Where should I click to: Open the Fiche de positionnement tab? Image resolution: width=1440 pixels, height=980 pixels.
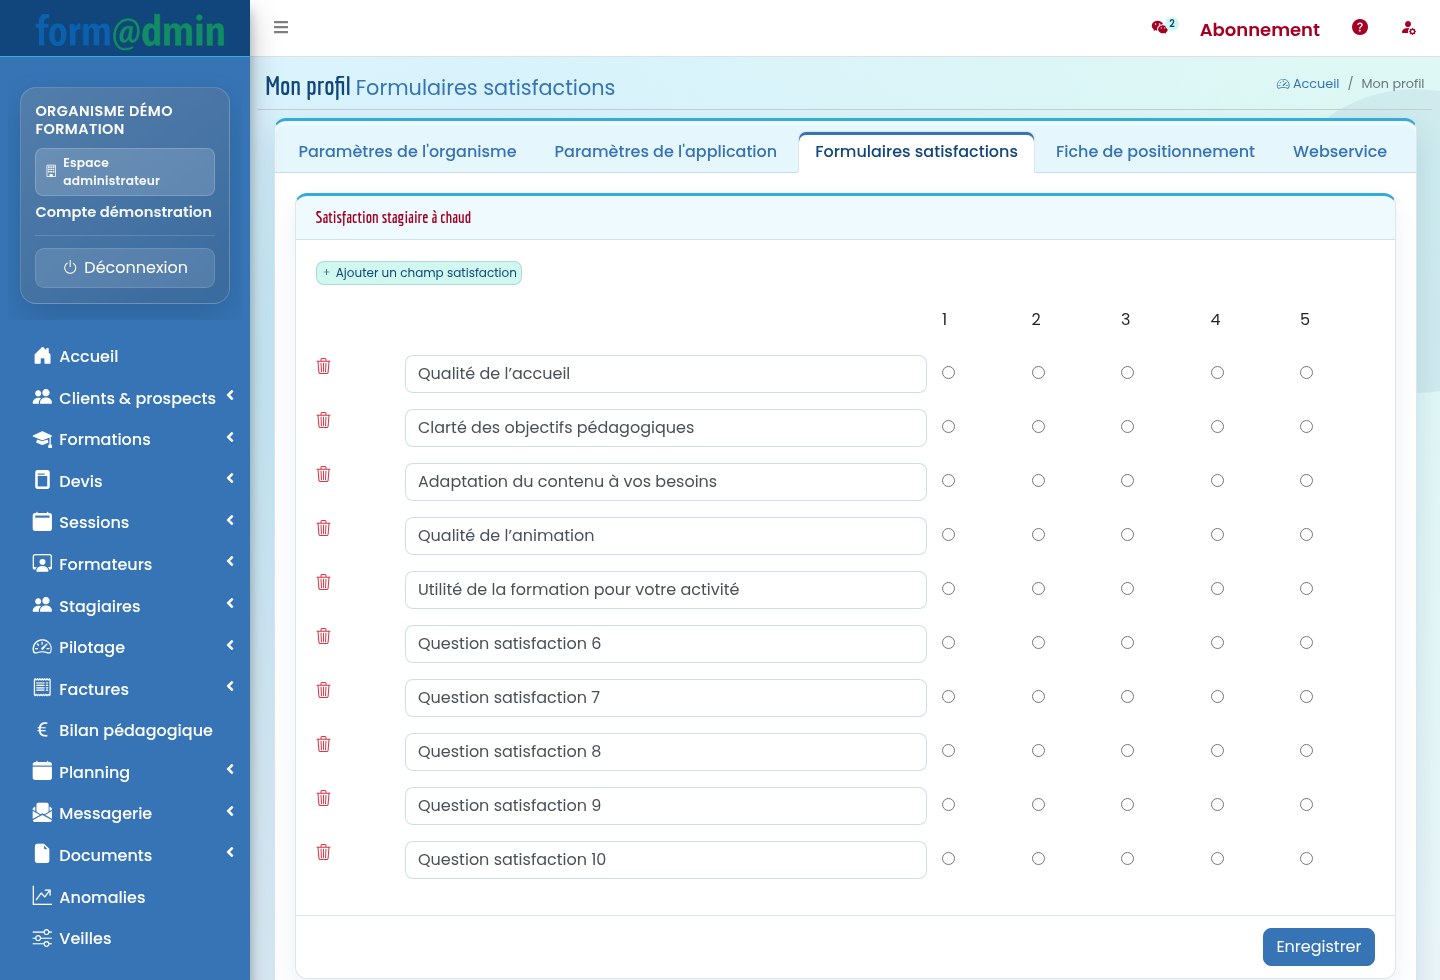[x=1155, y=152]
